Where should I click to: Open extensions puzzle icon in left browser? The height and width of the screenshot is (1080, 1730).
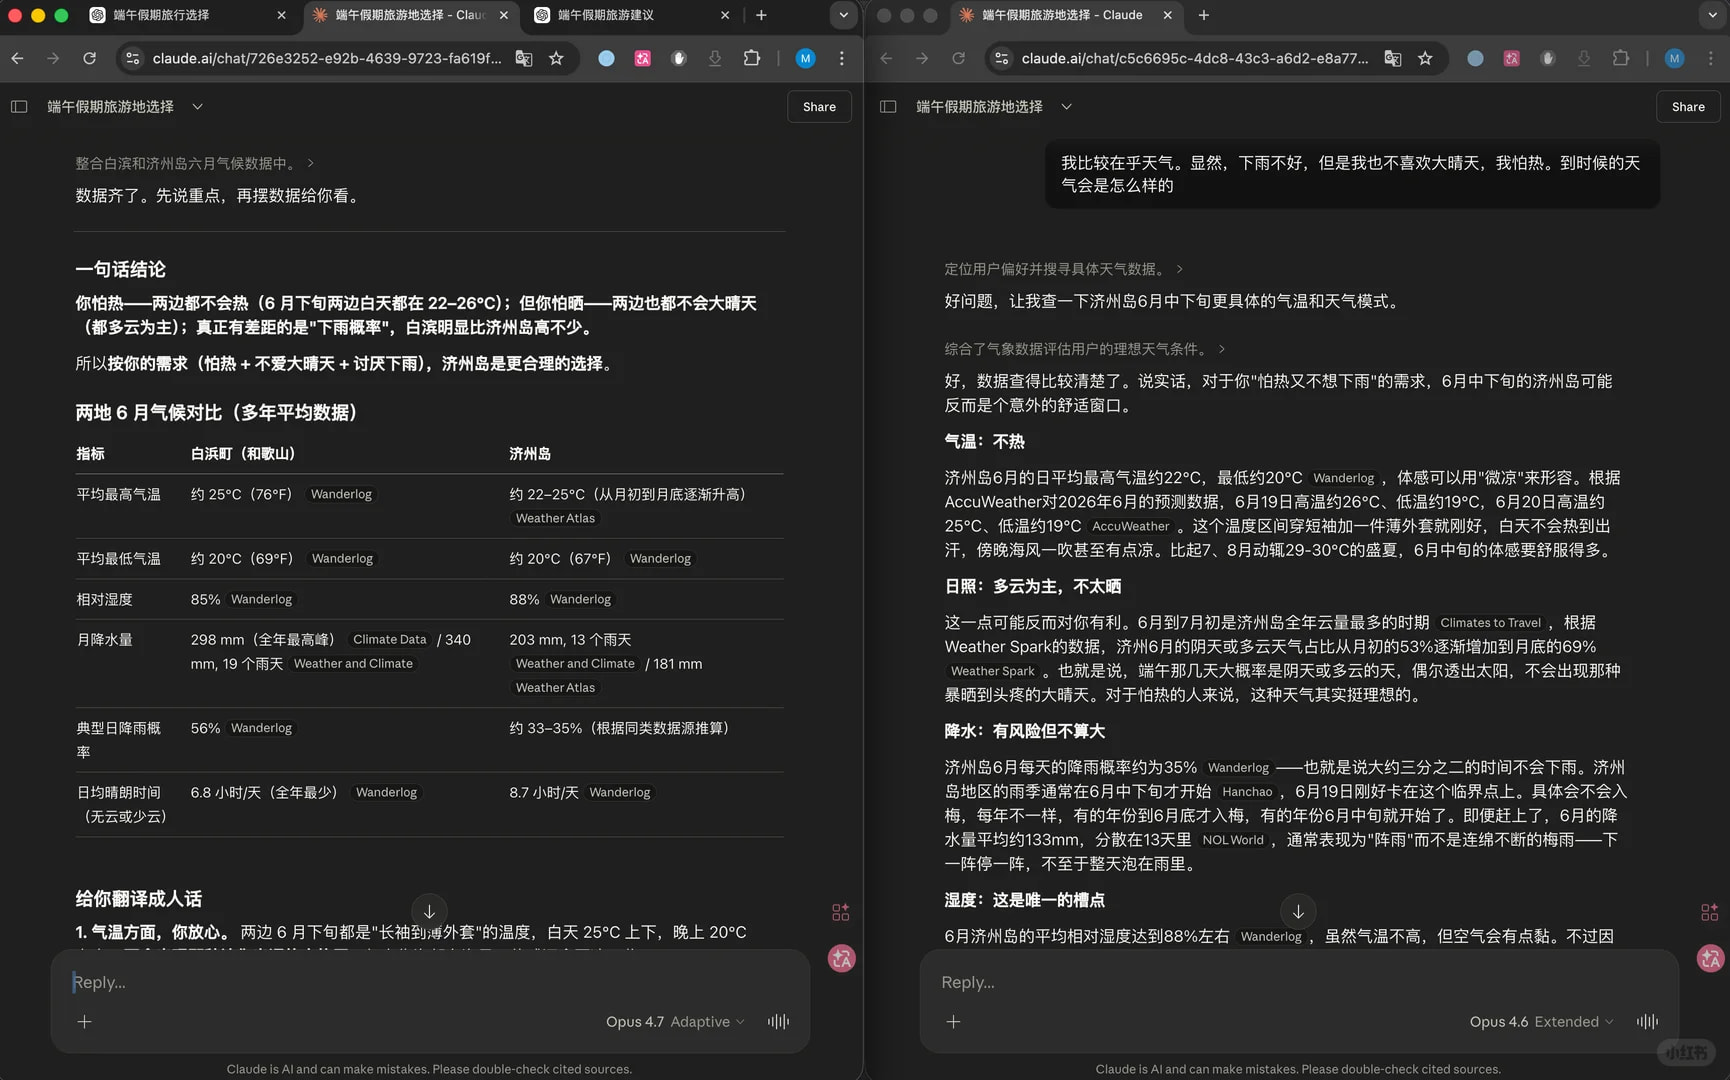point(752,58)
